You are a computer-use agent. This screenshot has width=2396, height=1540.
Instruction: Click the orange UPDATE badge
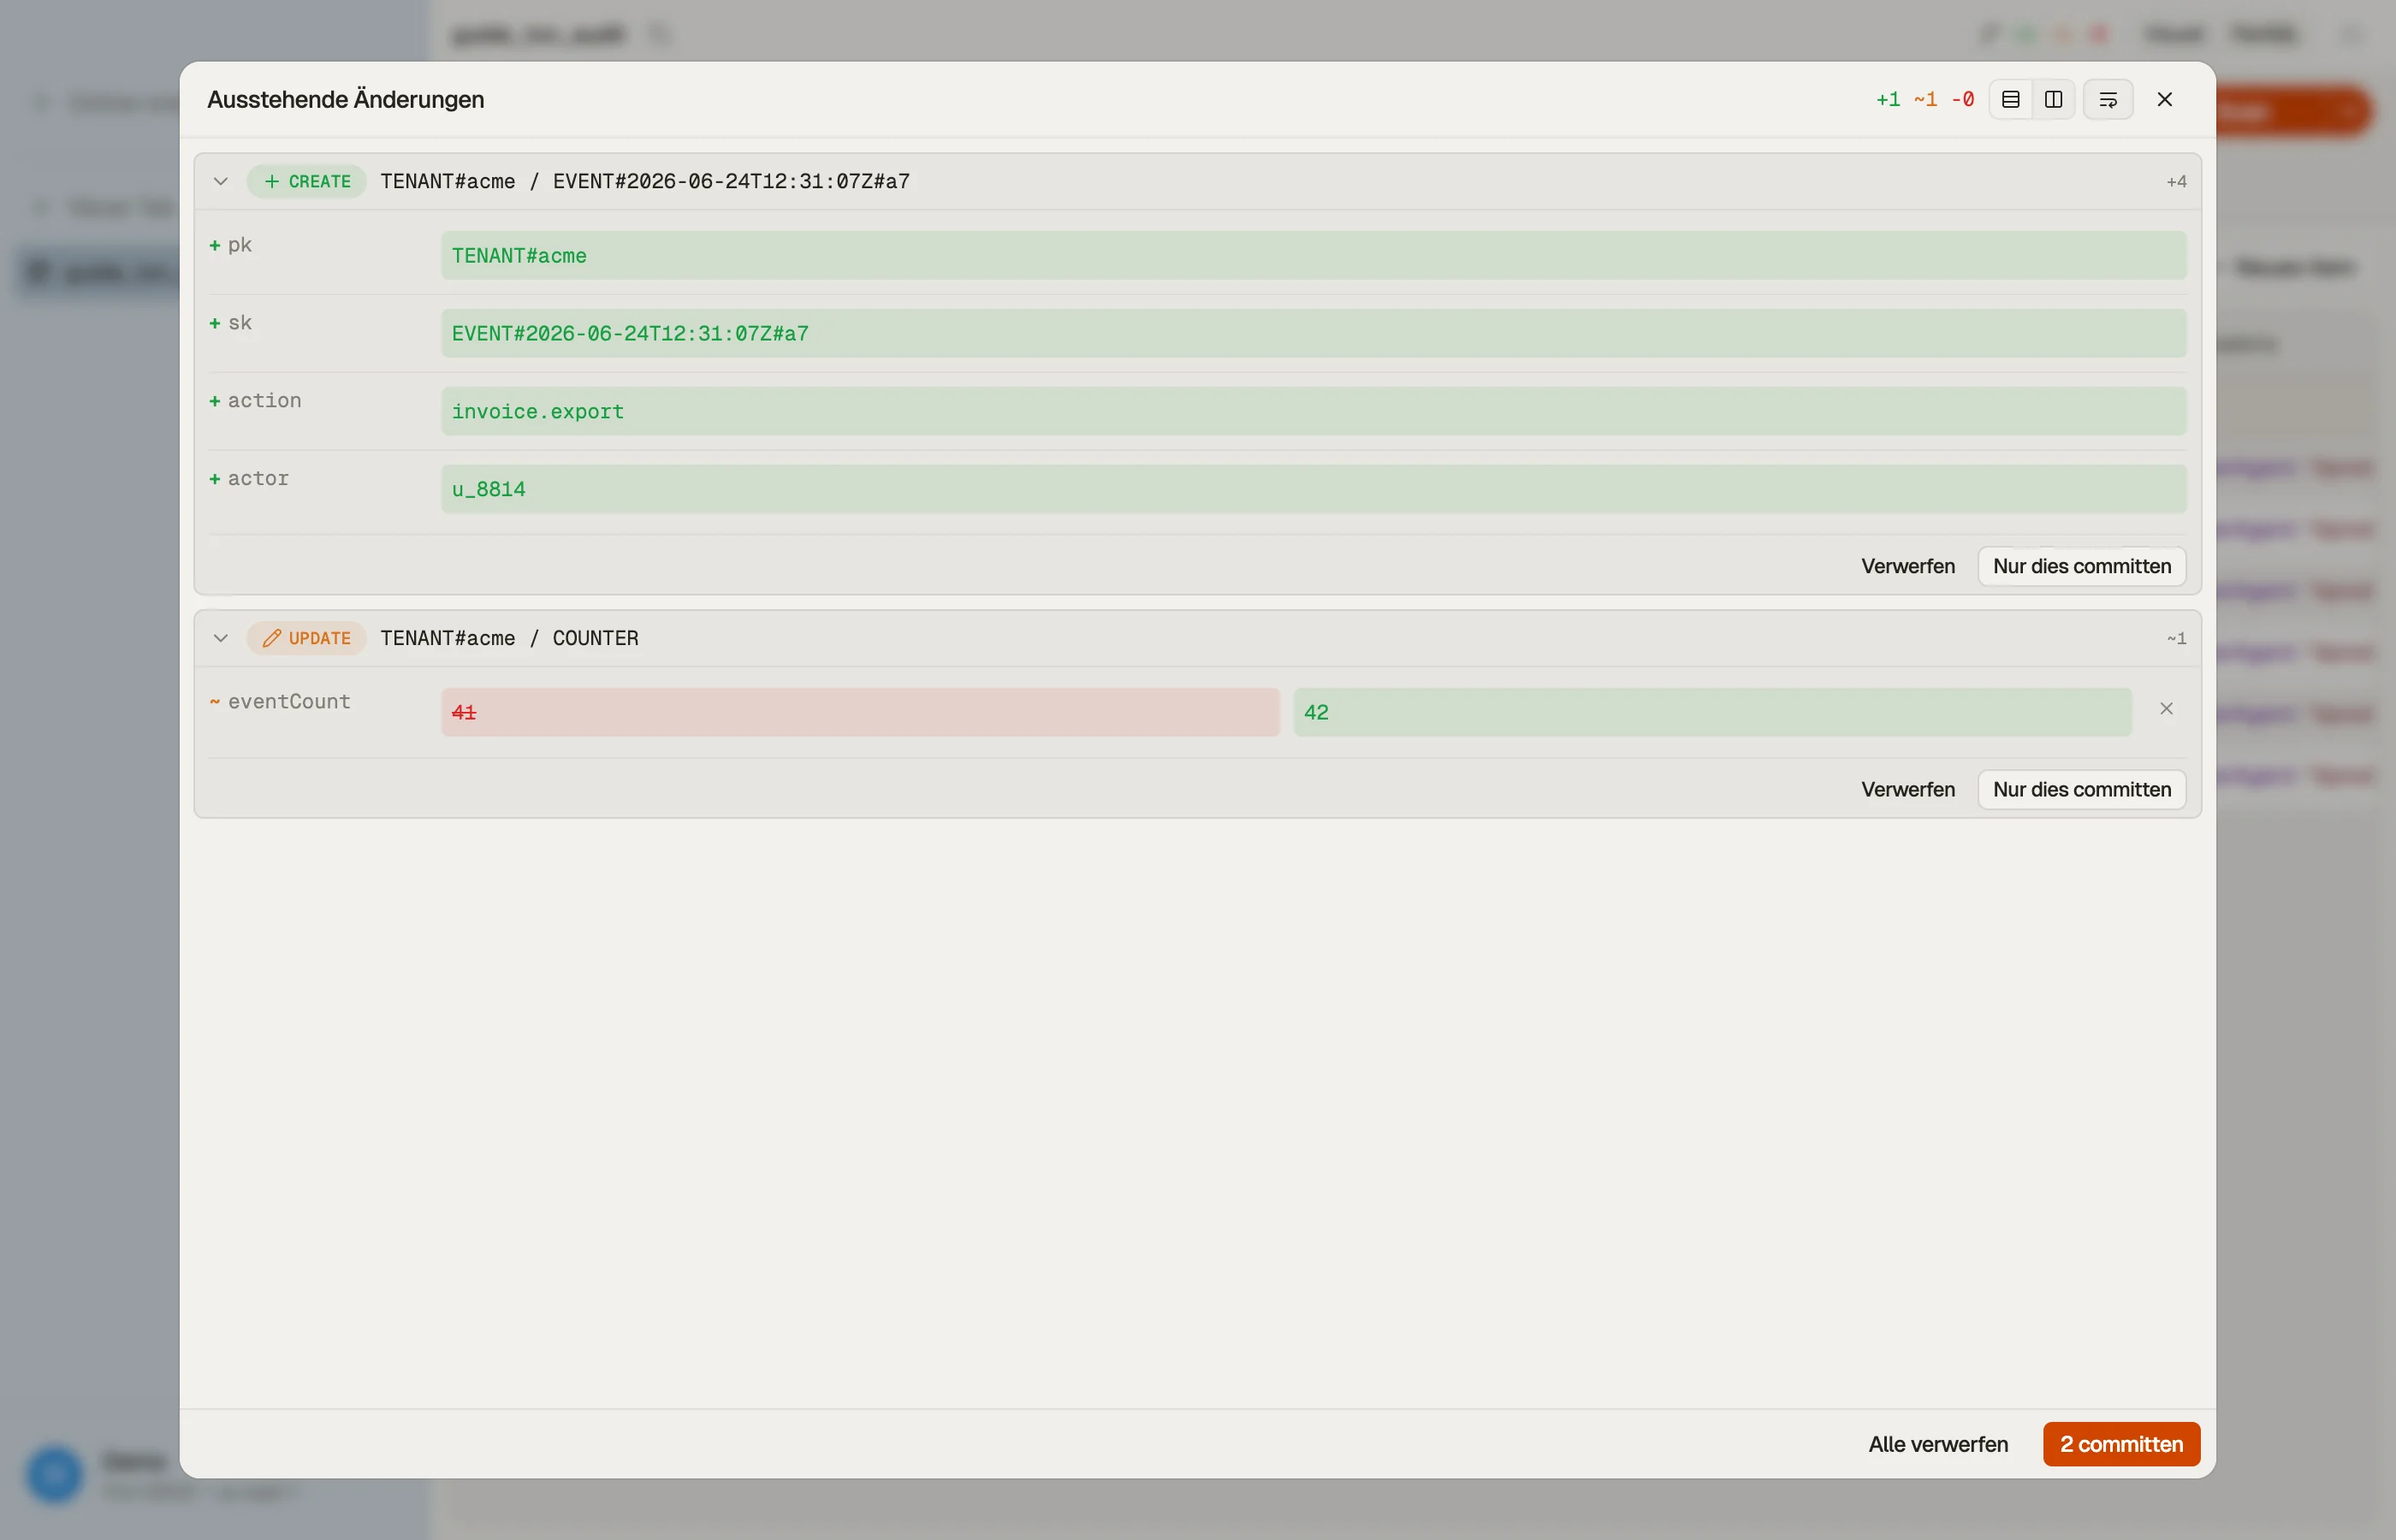coord(307,638)
